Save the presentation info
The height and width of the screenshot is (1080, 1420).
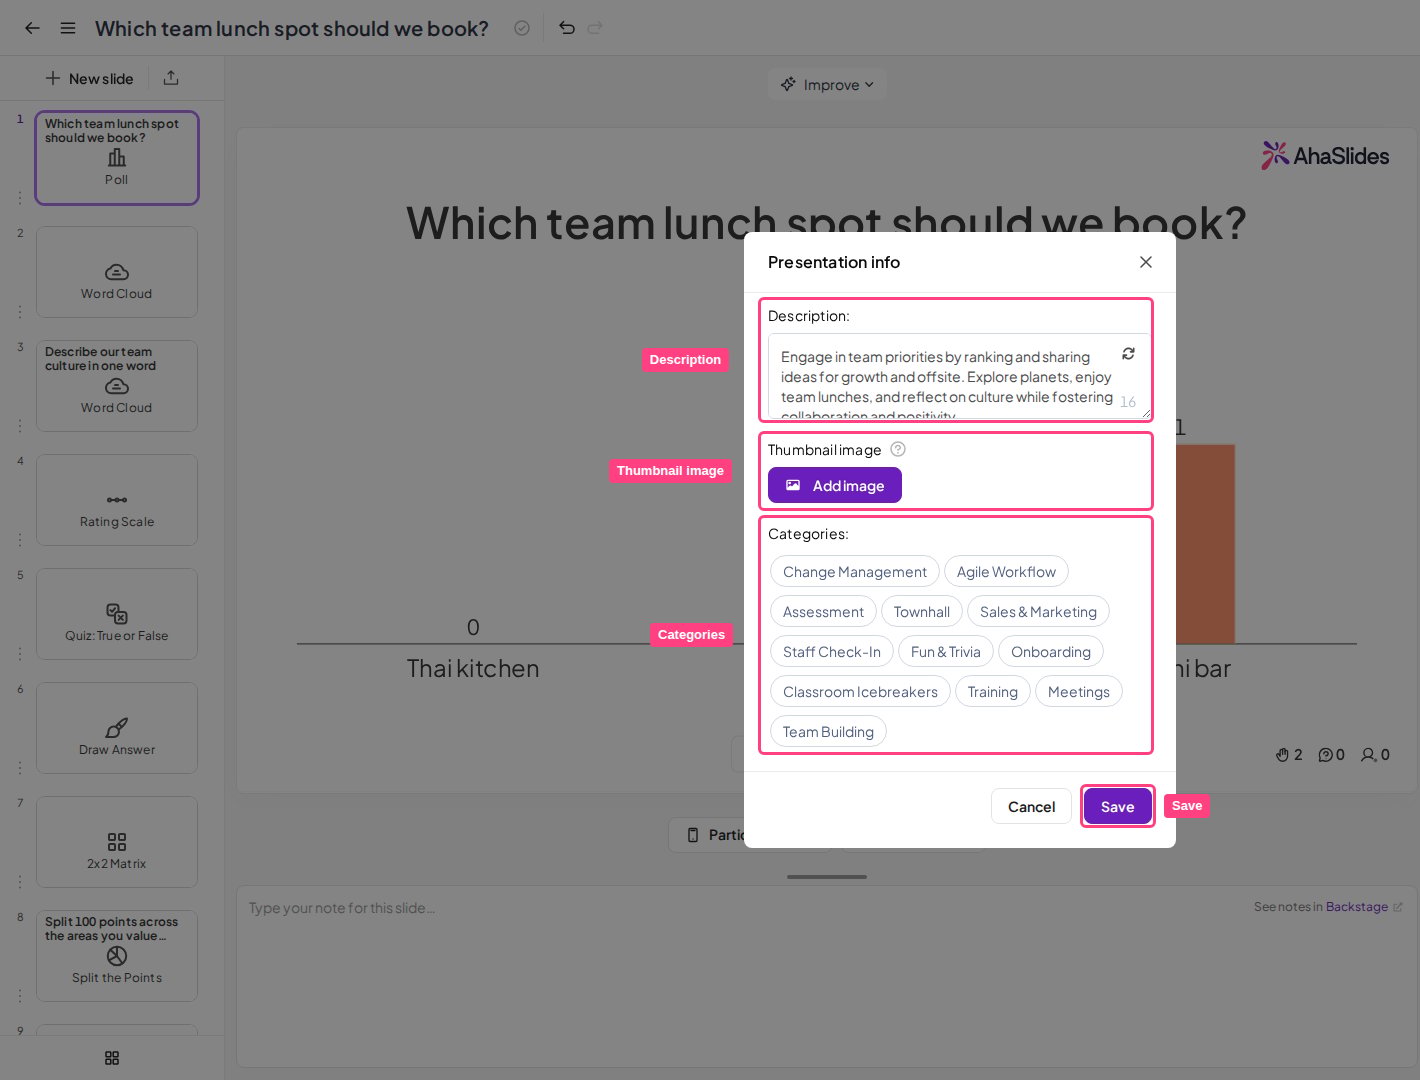[x=1118, y=807]
